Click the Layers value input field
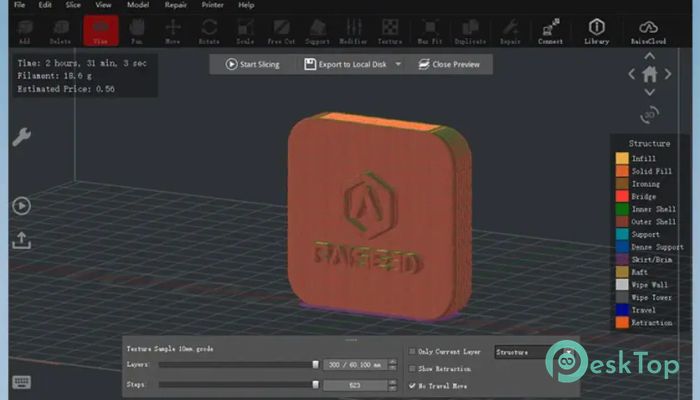This screenshot has width=700, height=400. 355,365
